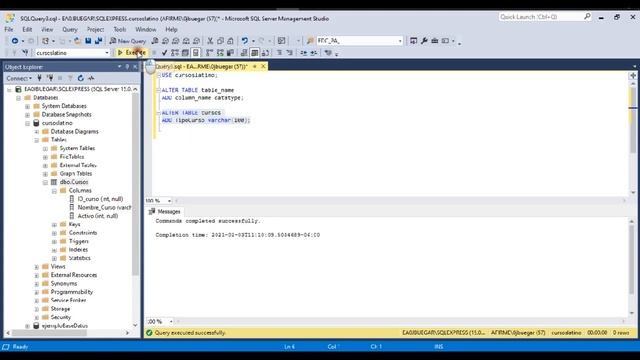Select the ID_curso column in tree
Screen dimensions: 640x360
(100, 199)
